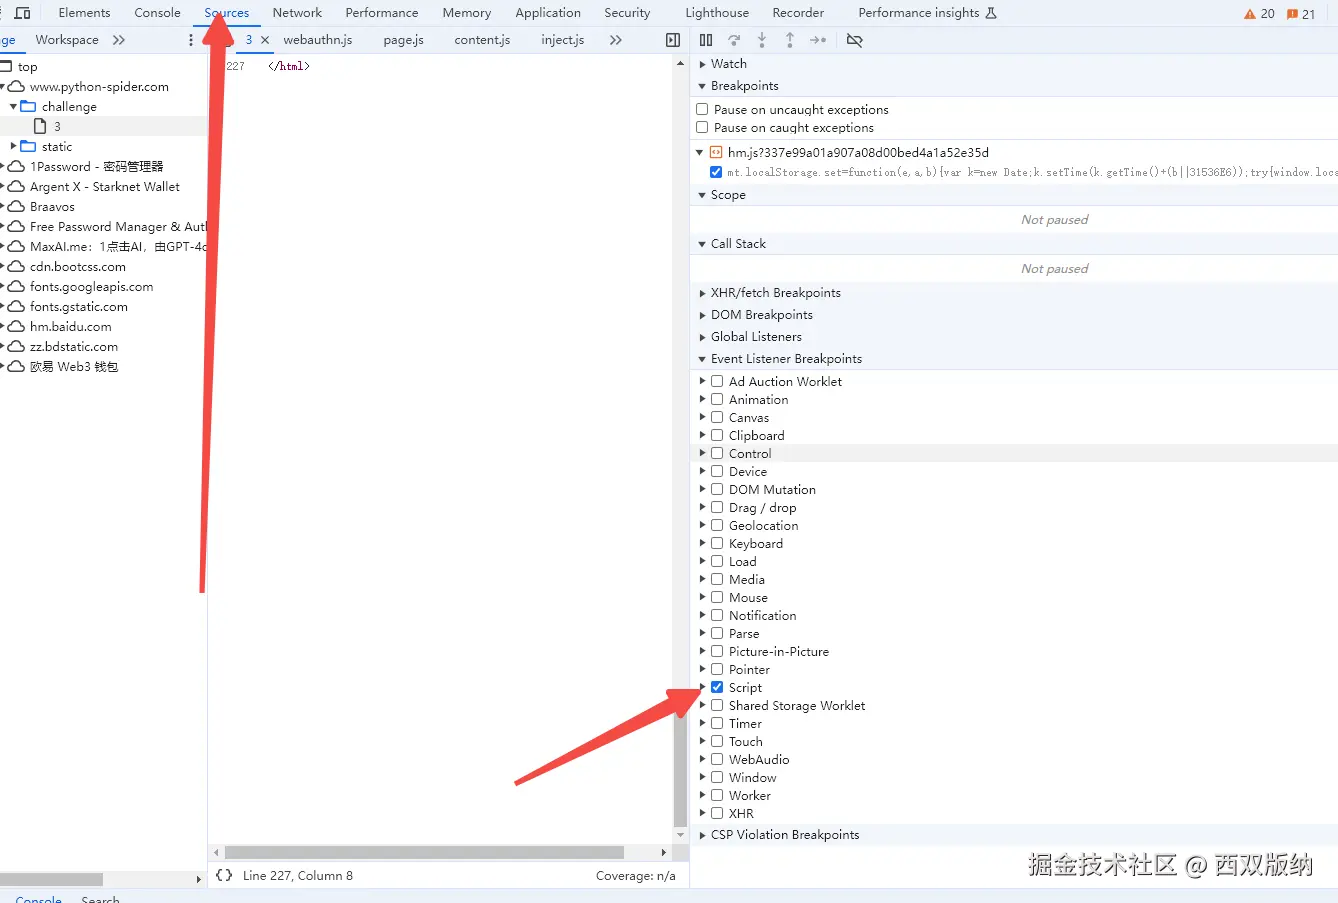
Task: Open the content.js file tab
Action: point(482,40)
